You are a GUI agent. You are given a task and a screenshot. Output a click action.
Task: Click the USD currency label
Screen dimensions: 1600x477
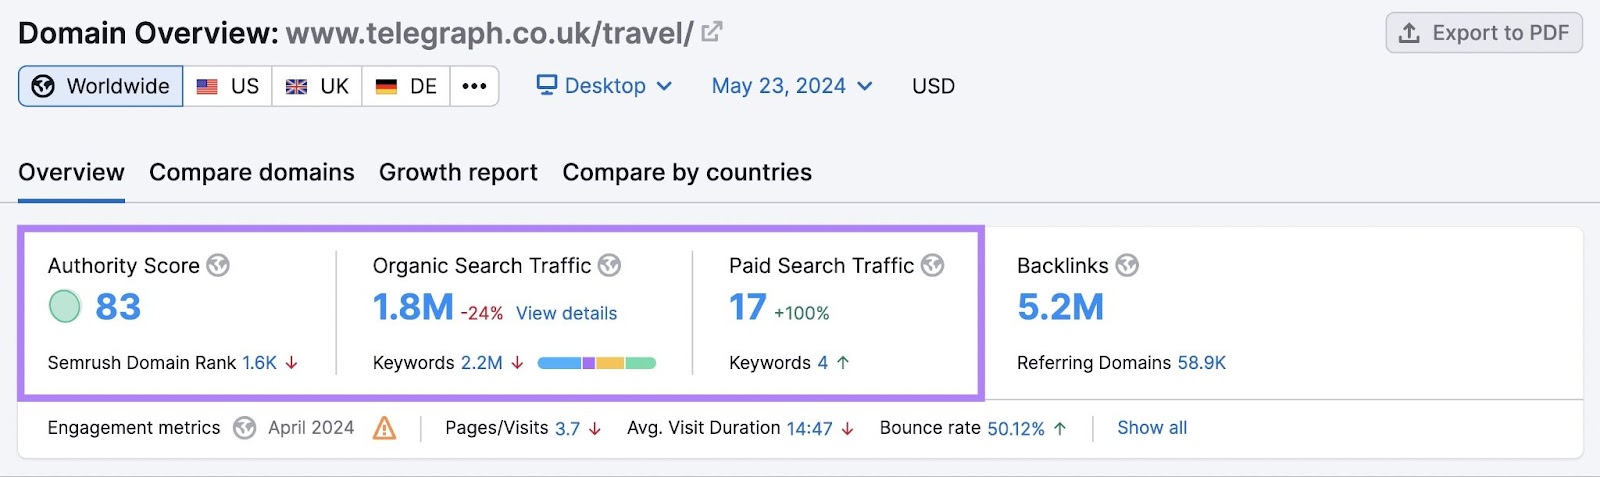[x=933, y=86]
